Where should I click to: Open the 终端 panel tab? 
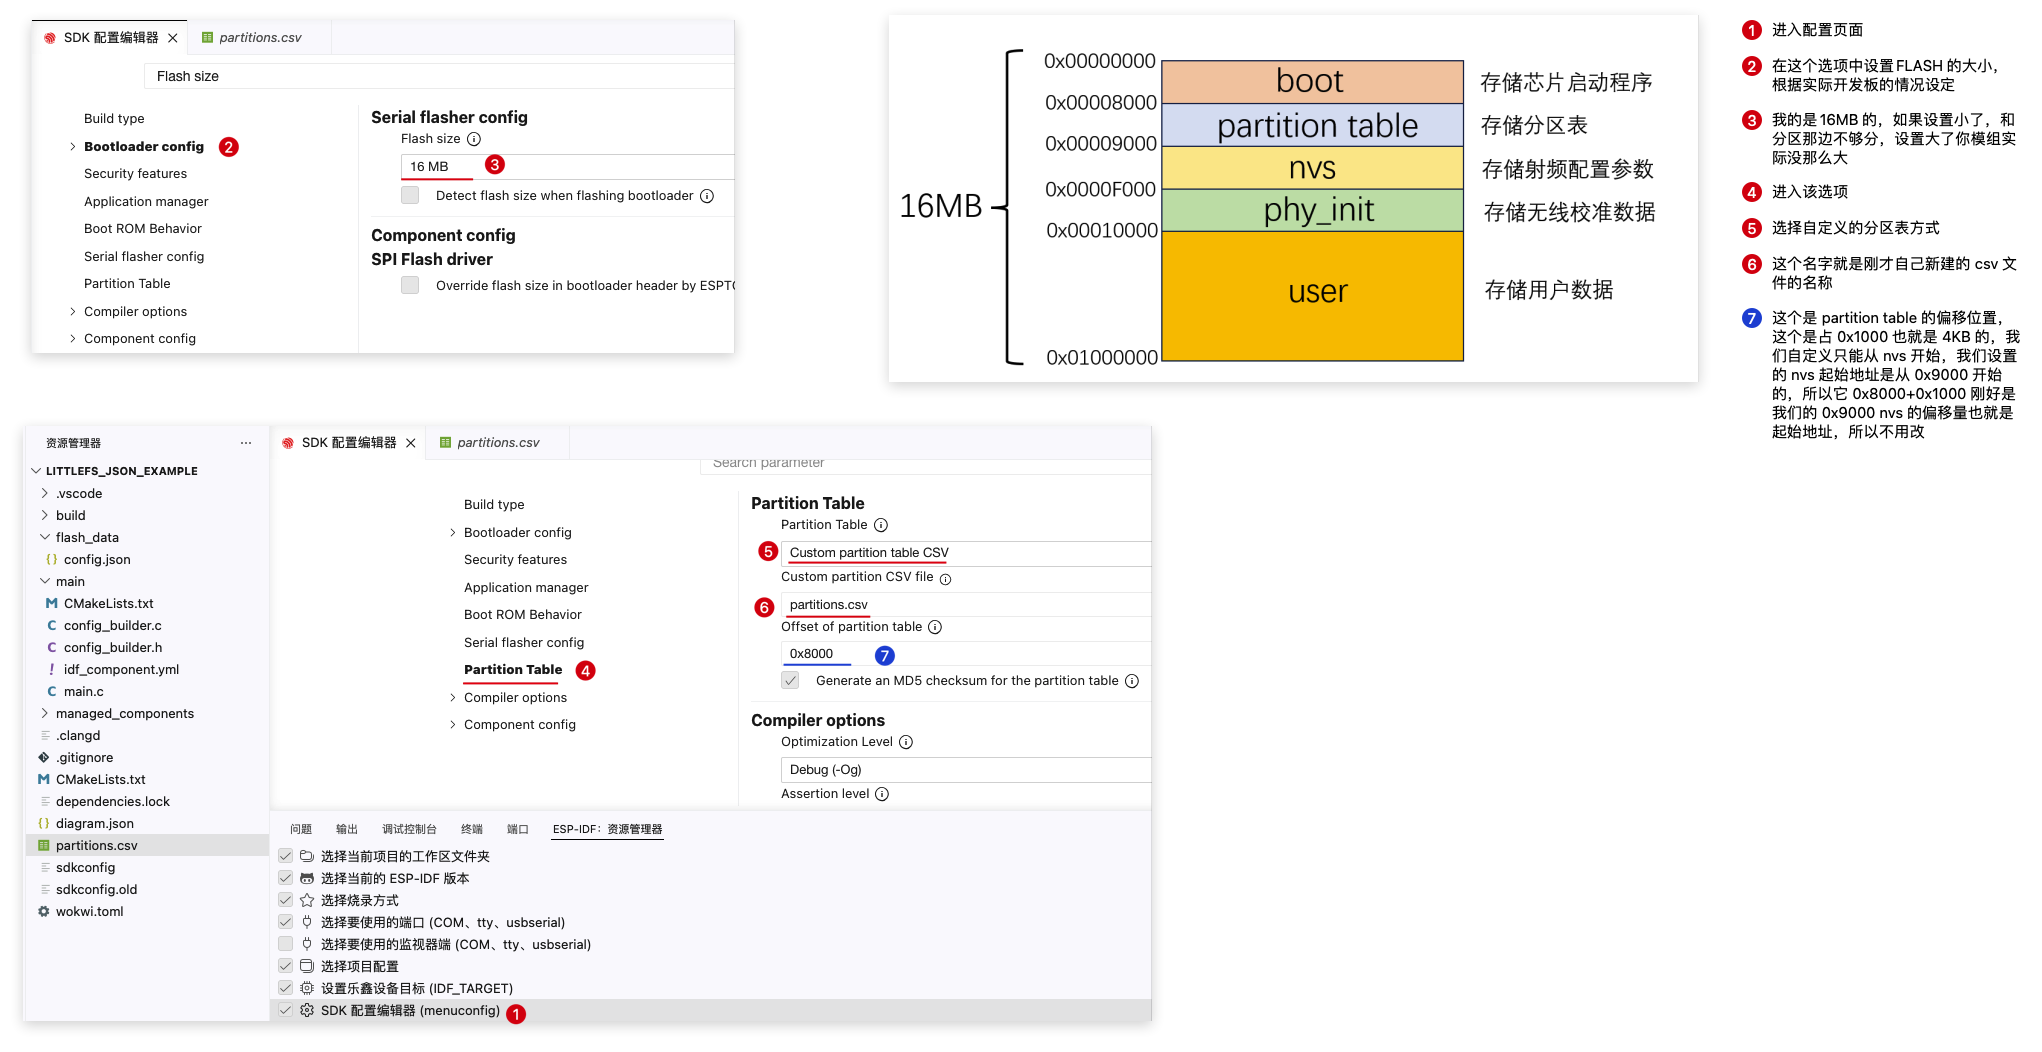[x=472, y=829]
